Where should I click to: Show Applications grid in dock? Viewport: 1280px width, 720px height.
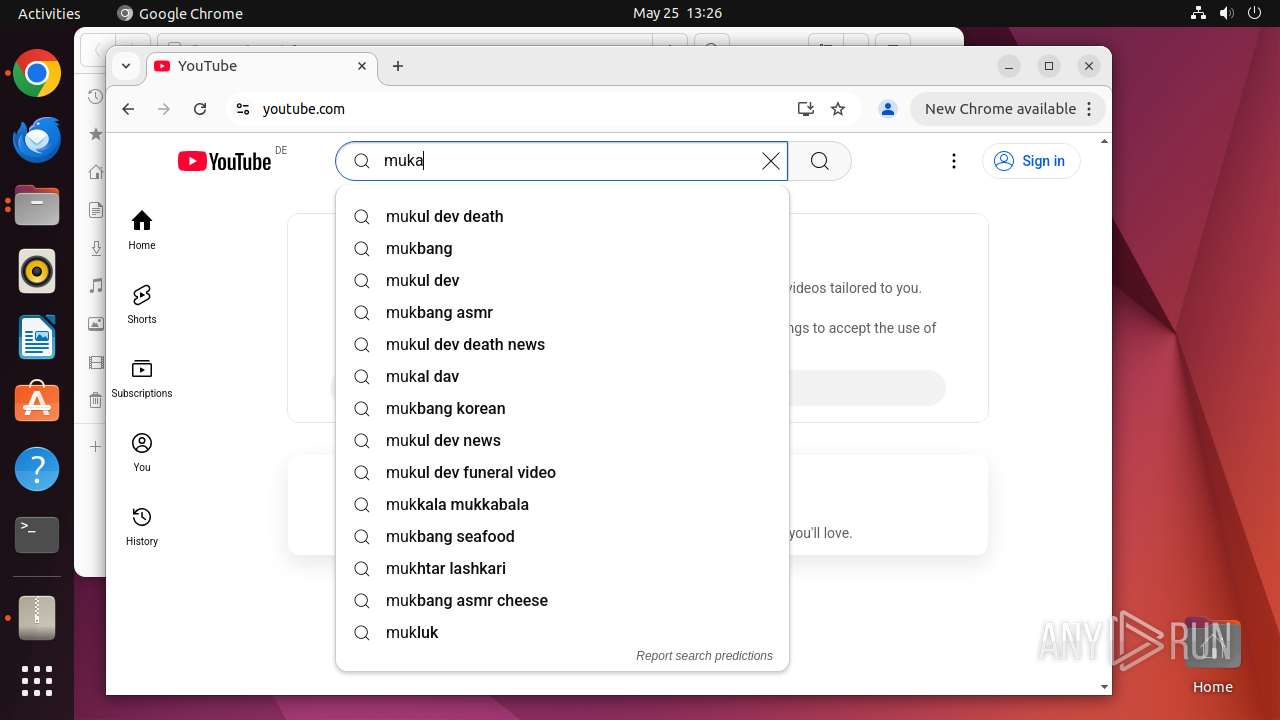37,681
